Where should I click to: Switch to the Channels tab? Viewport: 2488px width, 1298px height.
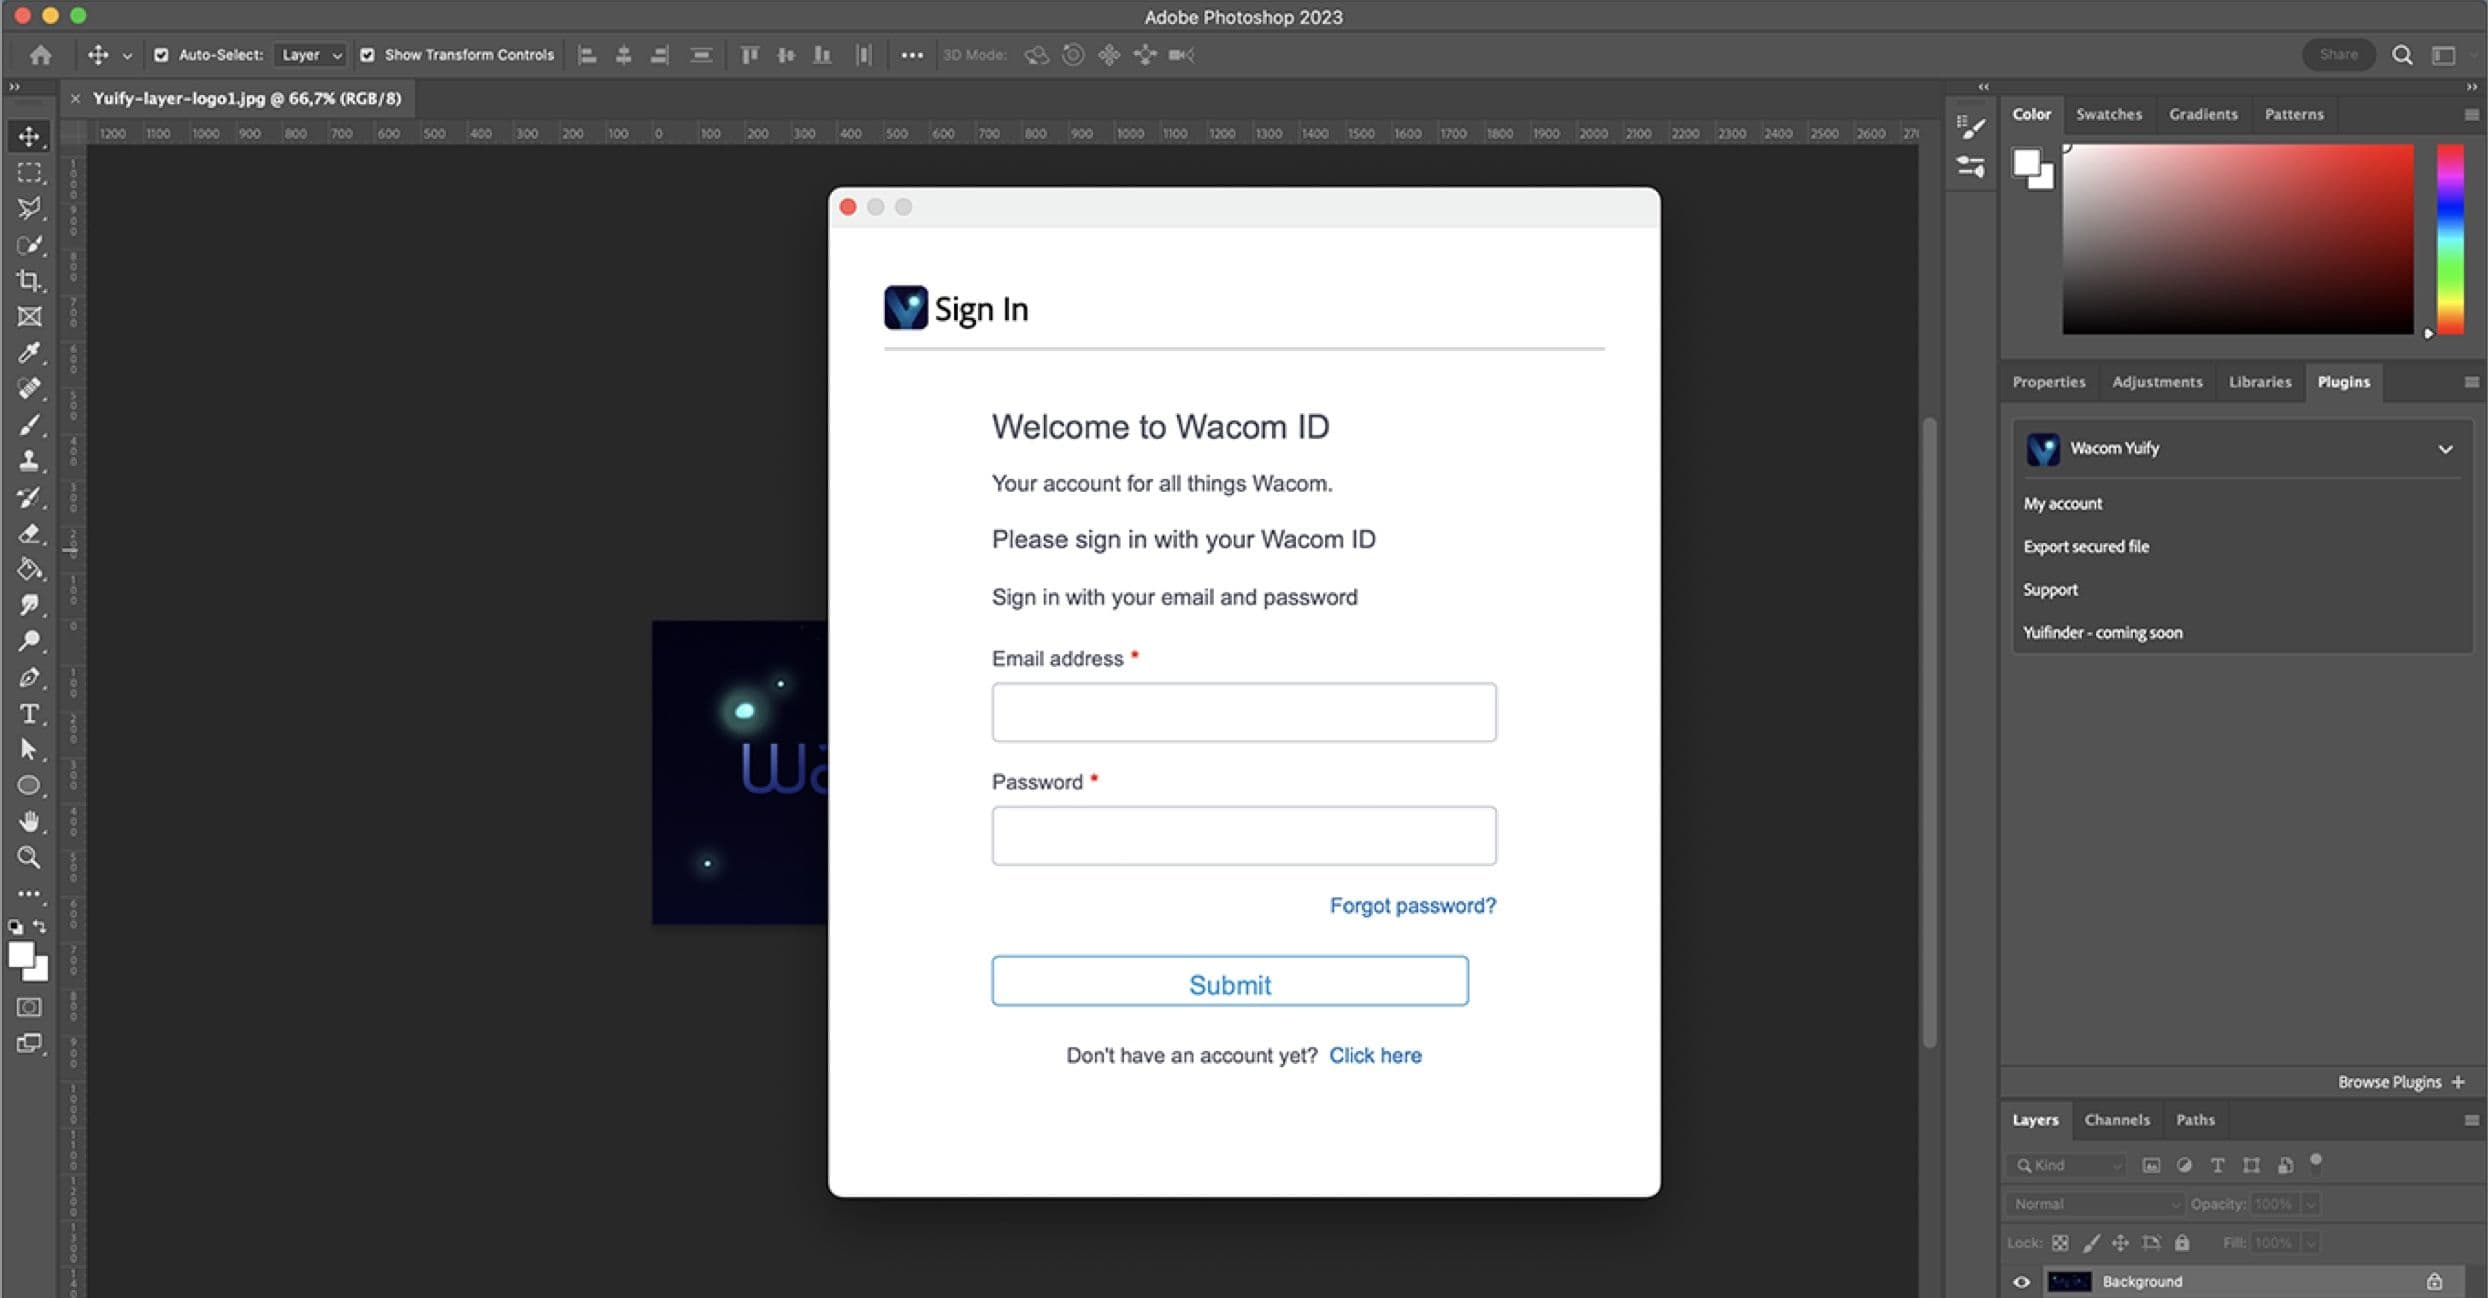pyautogui.click(x=2117, y=1120)
